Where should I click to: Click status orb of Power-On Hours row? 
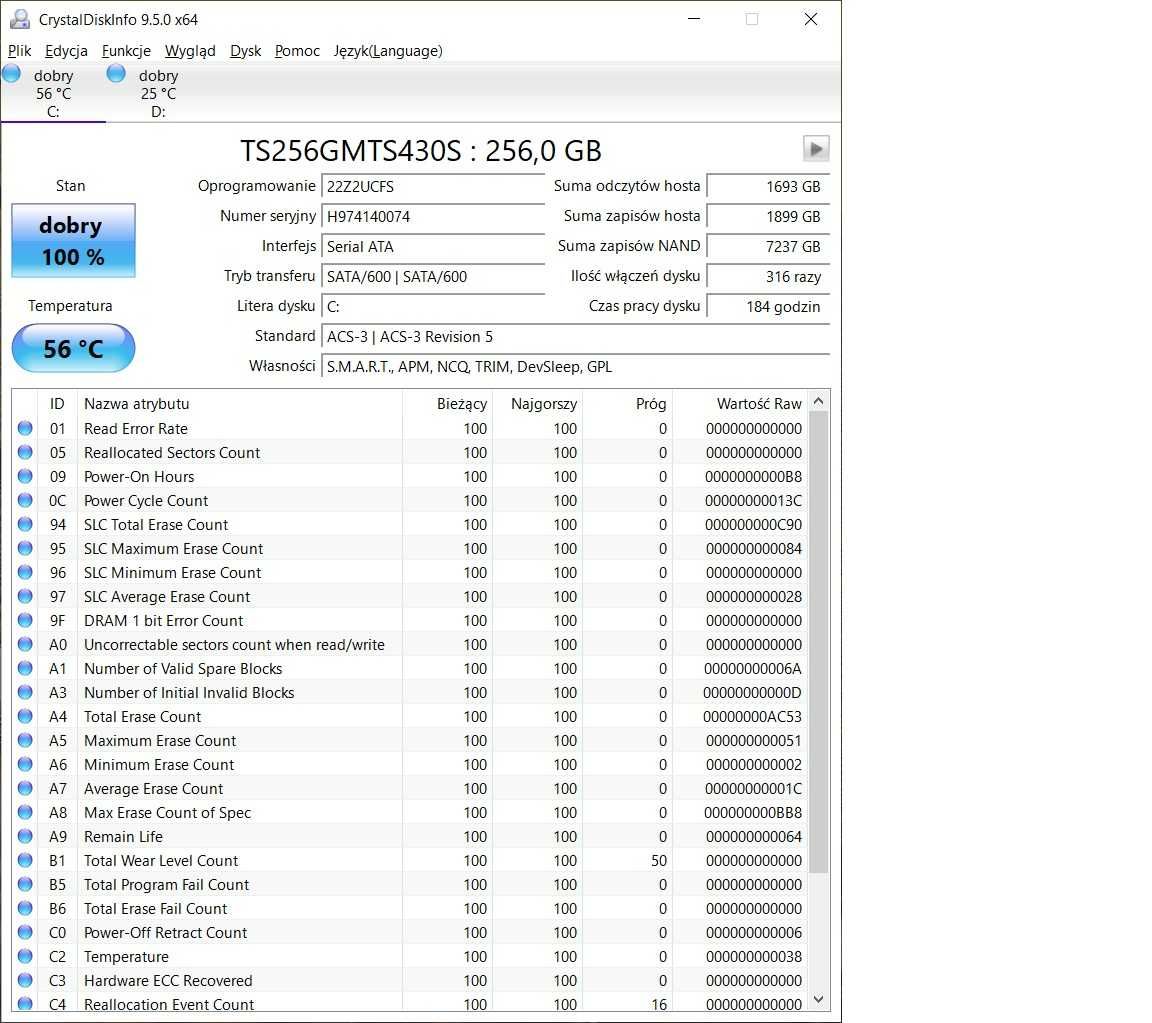coord(25,476)
